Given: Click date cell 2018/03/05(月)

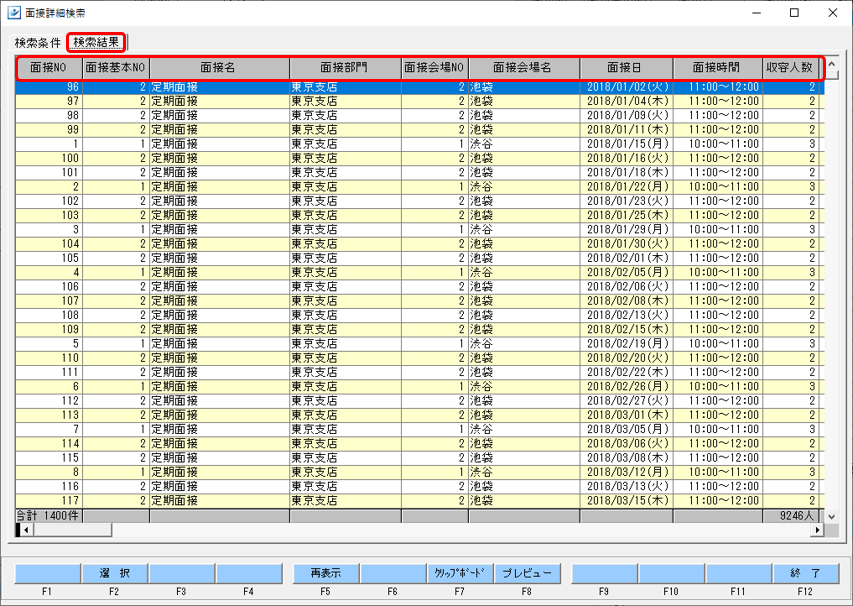Looking at the screenshot, I should pos(627,429).
